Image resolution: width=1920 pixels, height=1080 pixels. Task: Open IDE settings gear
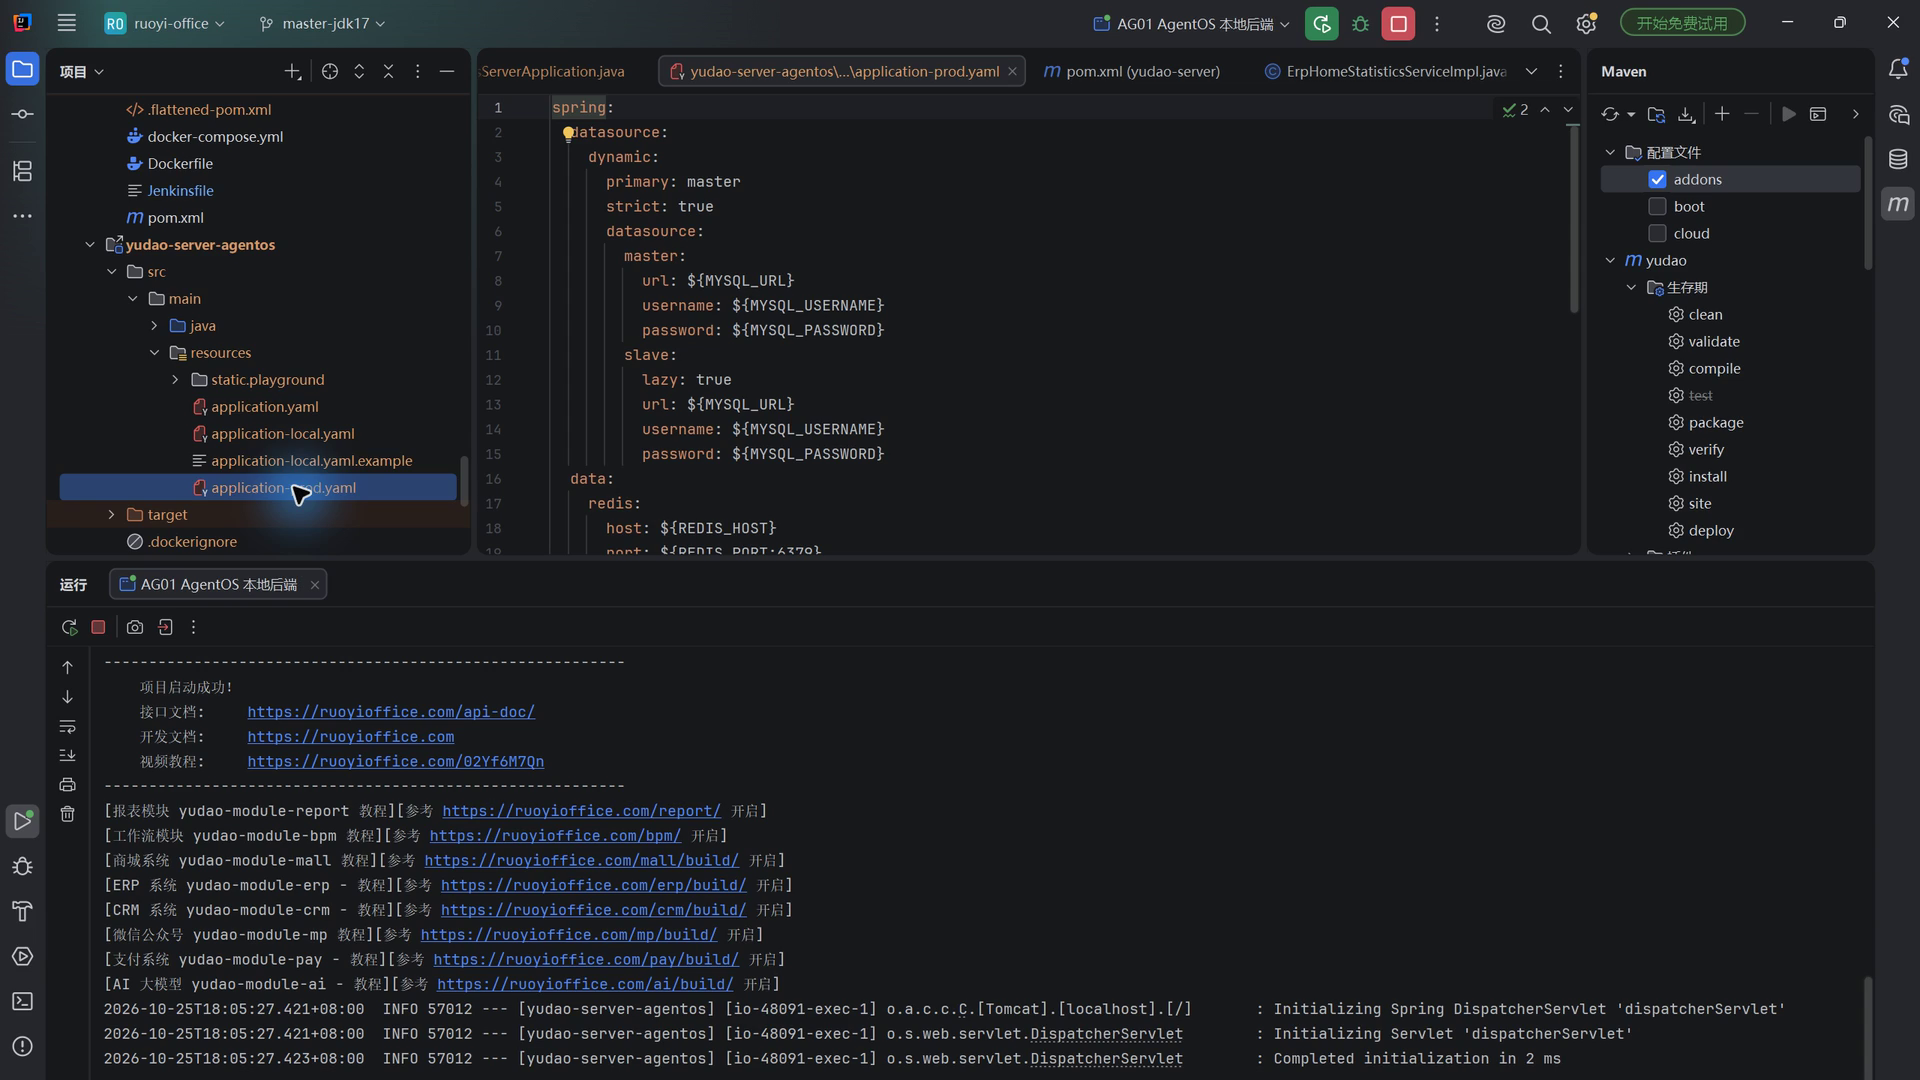pos(1586,23)
